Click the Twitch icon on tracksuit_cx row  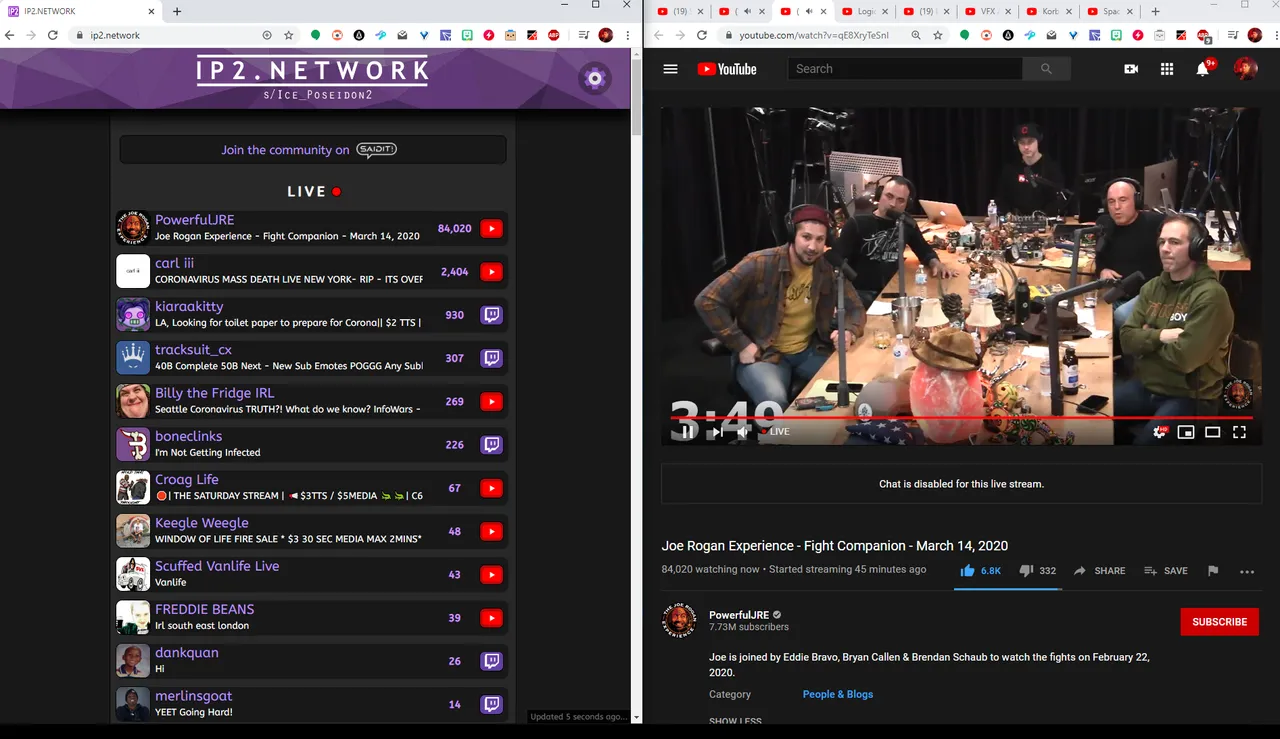(491, 358)
